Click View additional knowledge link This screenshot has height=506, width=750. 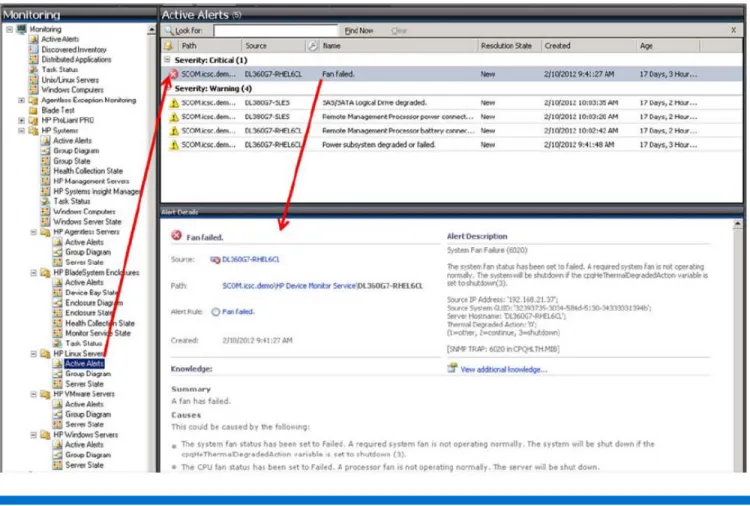pyautogui.click(x=504, y=369)
